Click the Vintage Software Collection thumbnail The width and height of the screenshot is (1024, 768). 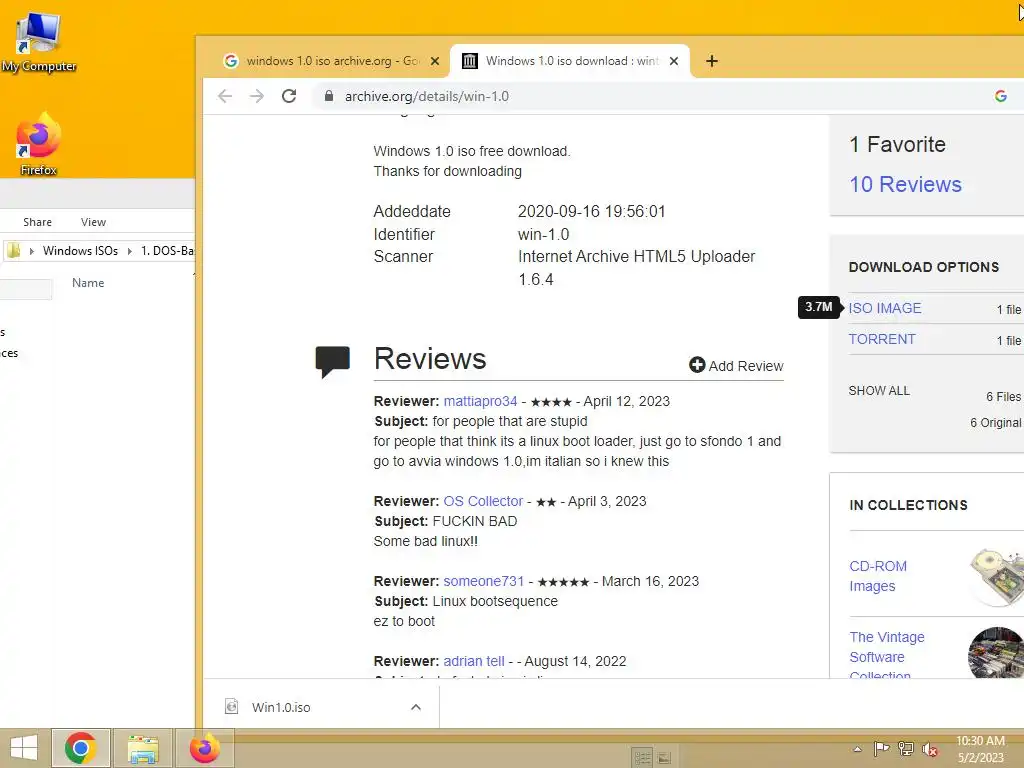pos(996,652)
